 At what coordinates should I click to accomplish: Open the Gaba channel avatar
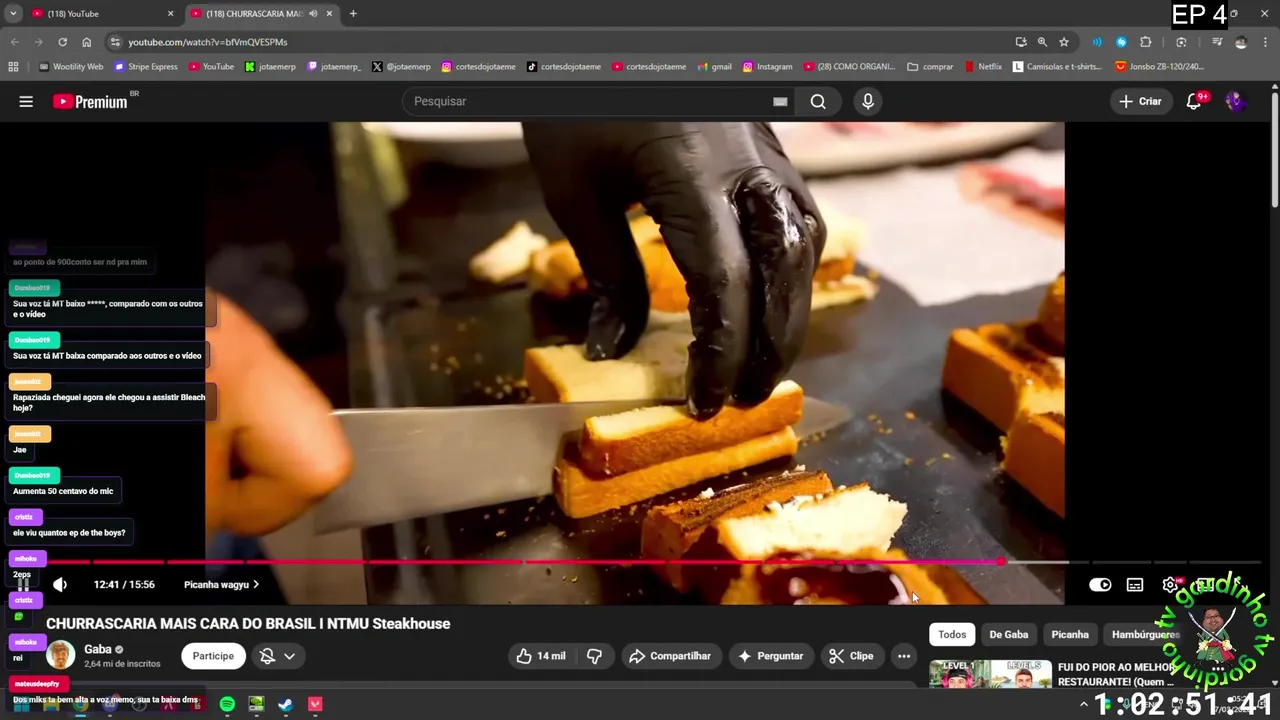tap(61, 655)
